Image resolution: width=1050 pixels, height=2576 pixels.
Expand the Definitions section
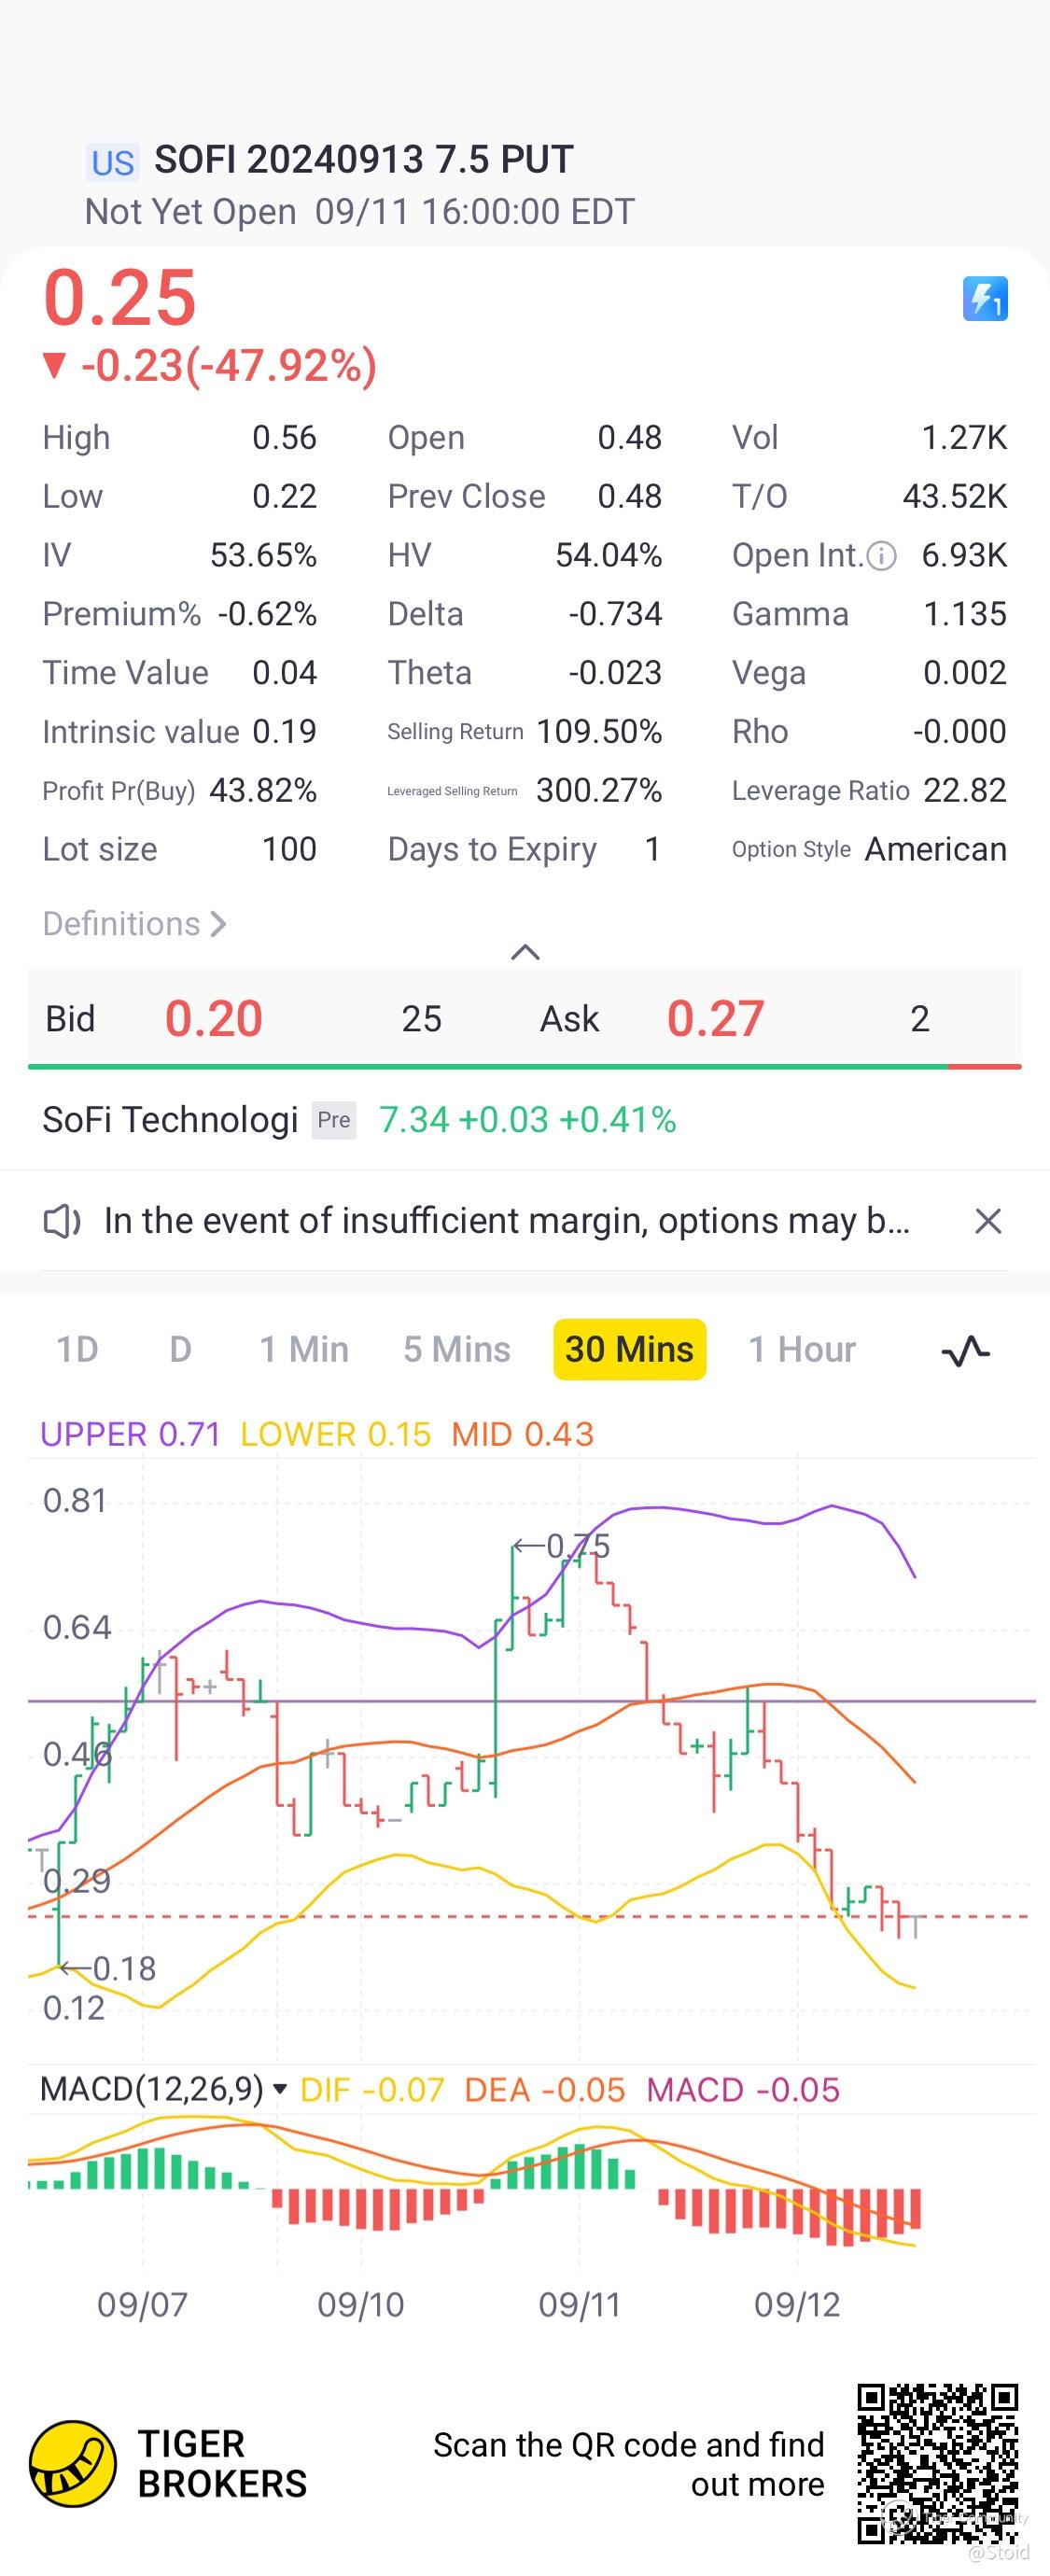[134, 924]
